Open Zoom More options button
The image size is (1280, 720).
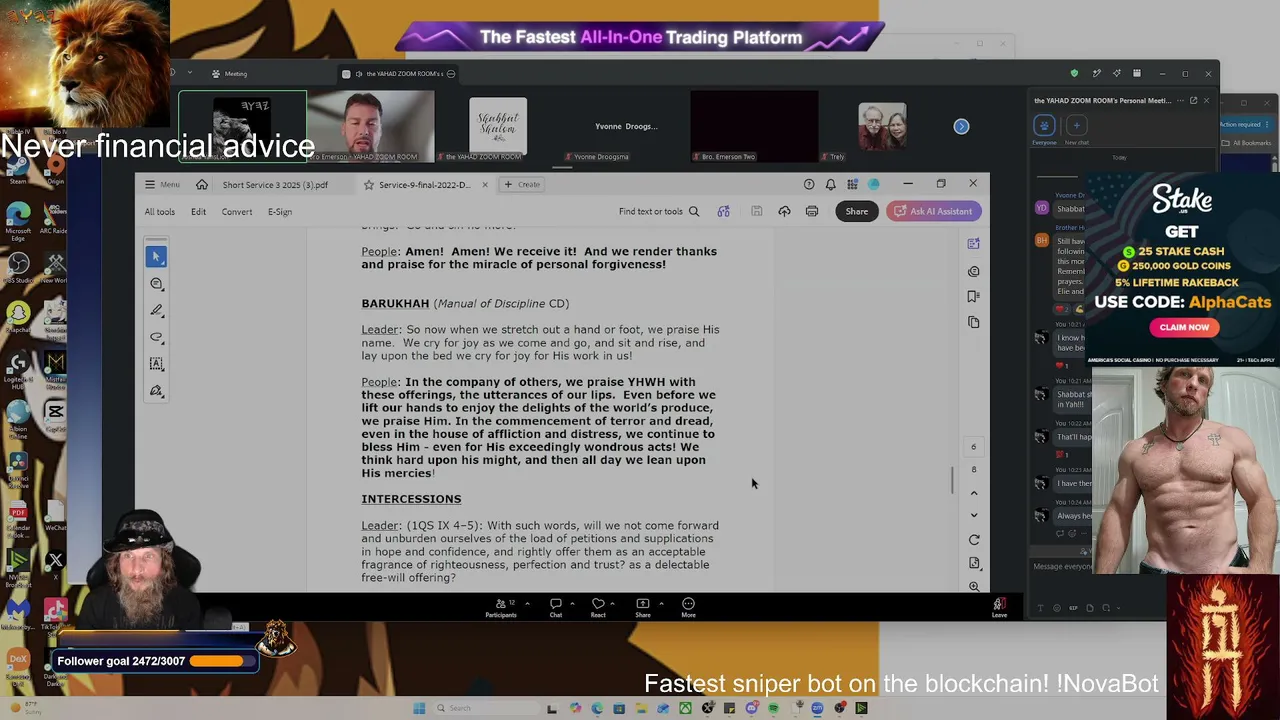[x=688, y=608]
